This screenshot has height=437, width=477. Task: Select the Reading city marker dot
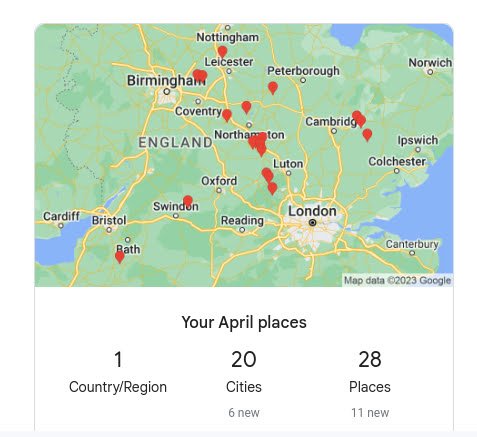[242, 230]
